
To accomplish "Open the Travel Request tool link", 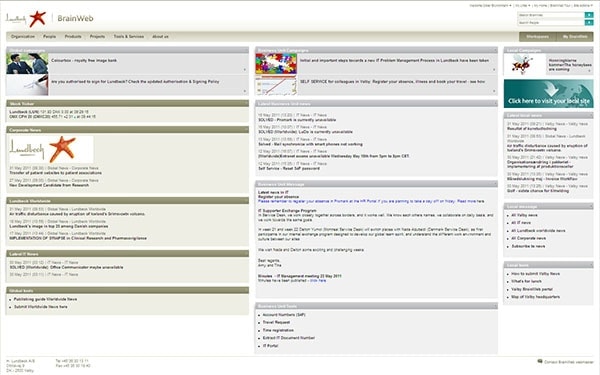I will (x=276, y=323).
